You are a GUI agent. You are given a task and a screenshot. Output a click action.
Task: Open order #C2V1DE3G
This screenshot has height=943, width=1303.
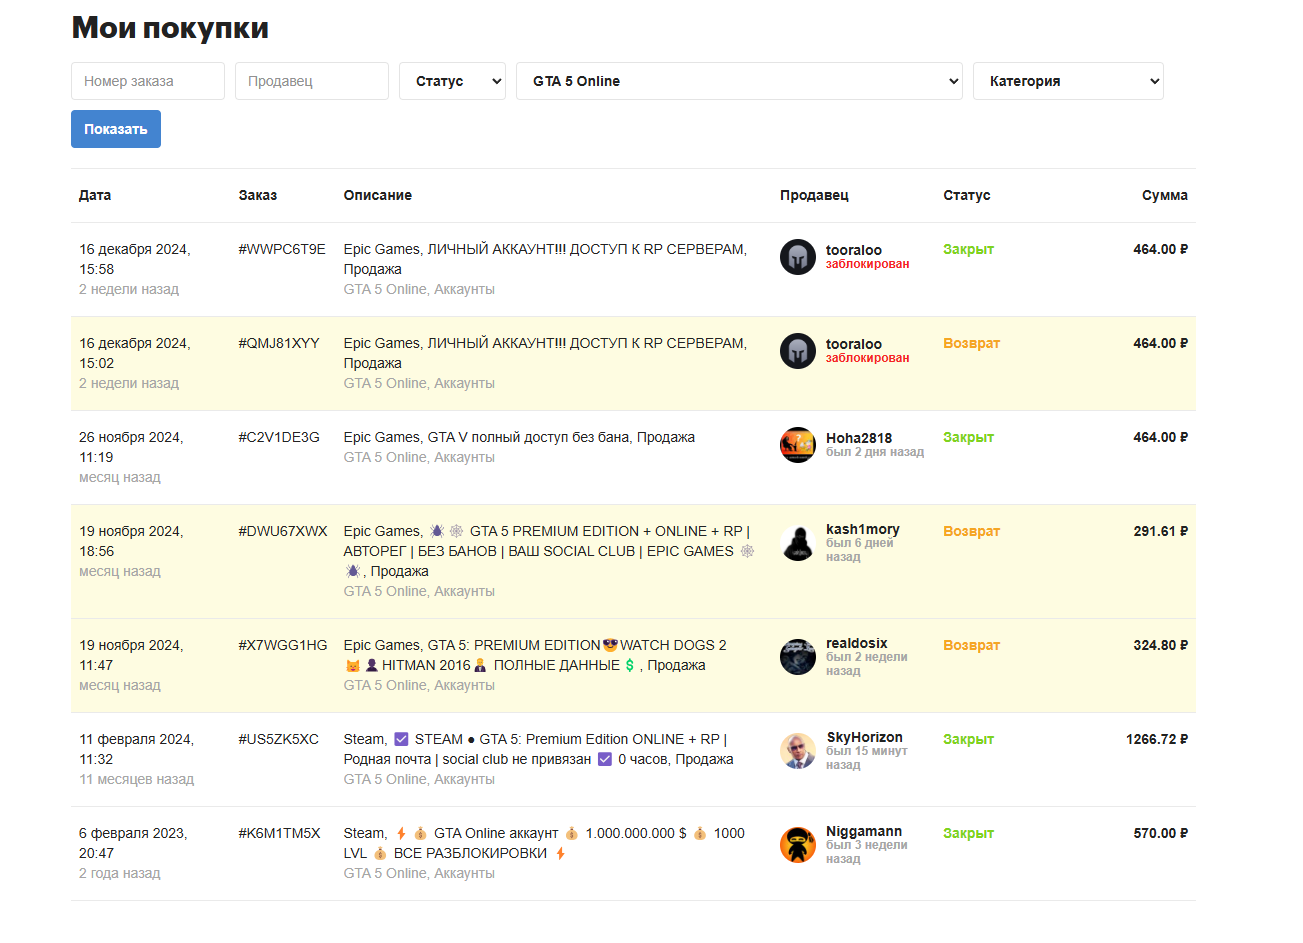pos(279,437)
